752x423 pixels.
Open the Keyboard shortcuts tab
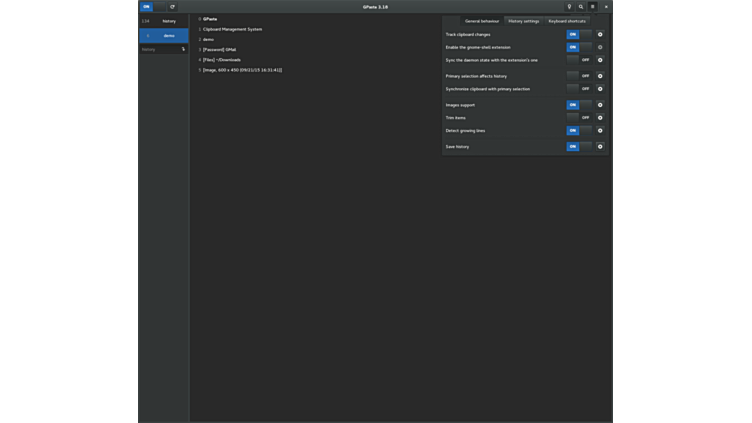(x=567, y=21)
